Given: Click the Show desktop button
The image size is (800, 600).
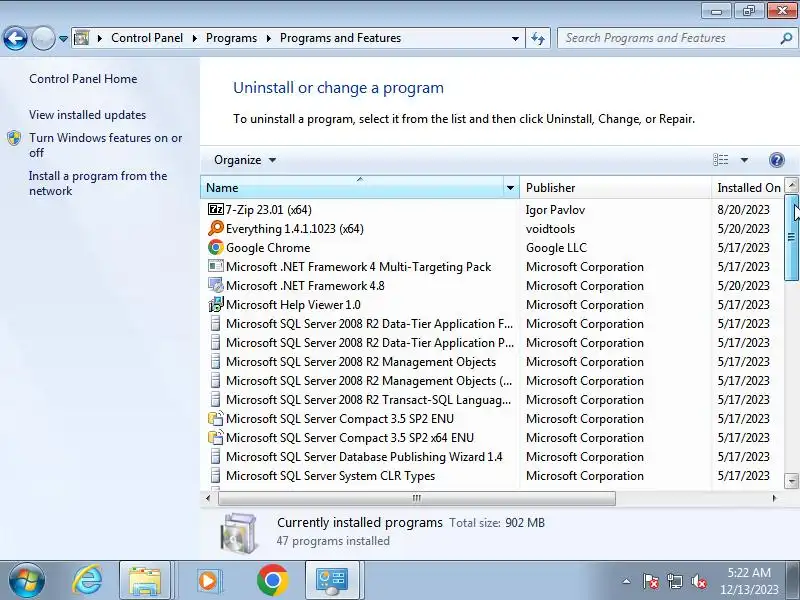Looking at the screenshot, I should pos(794,581).
